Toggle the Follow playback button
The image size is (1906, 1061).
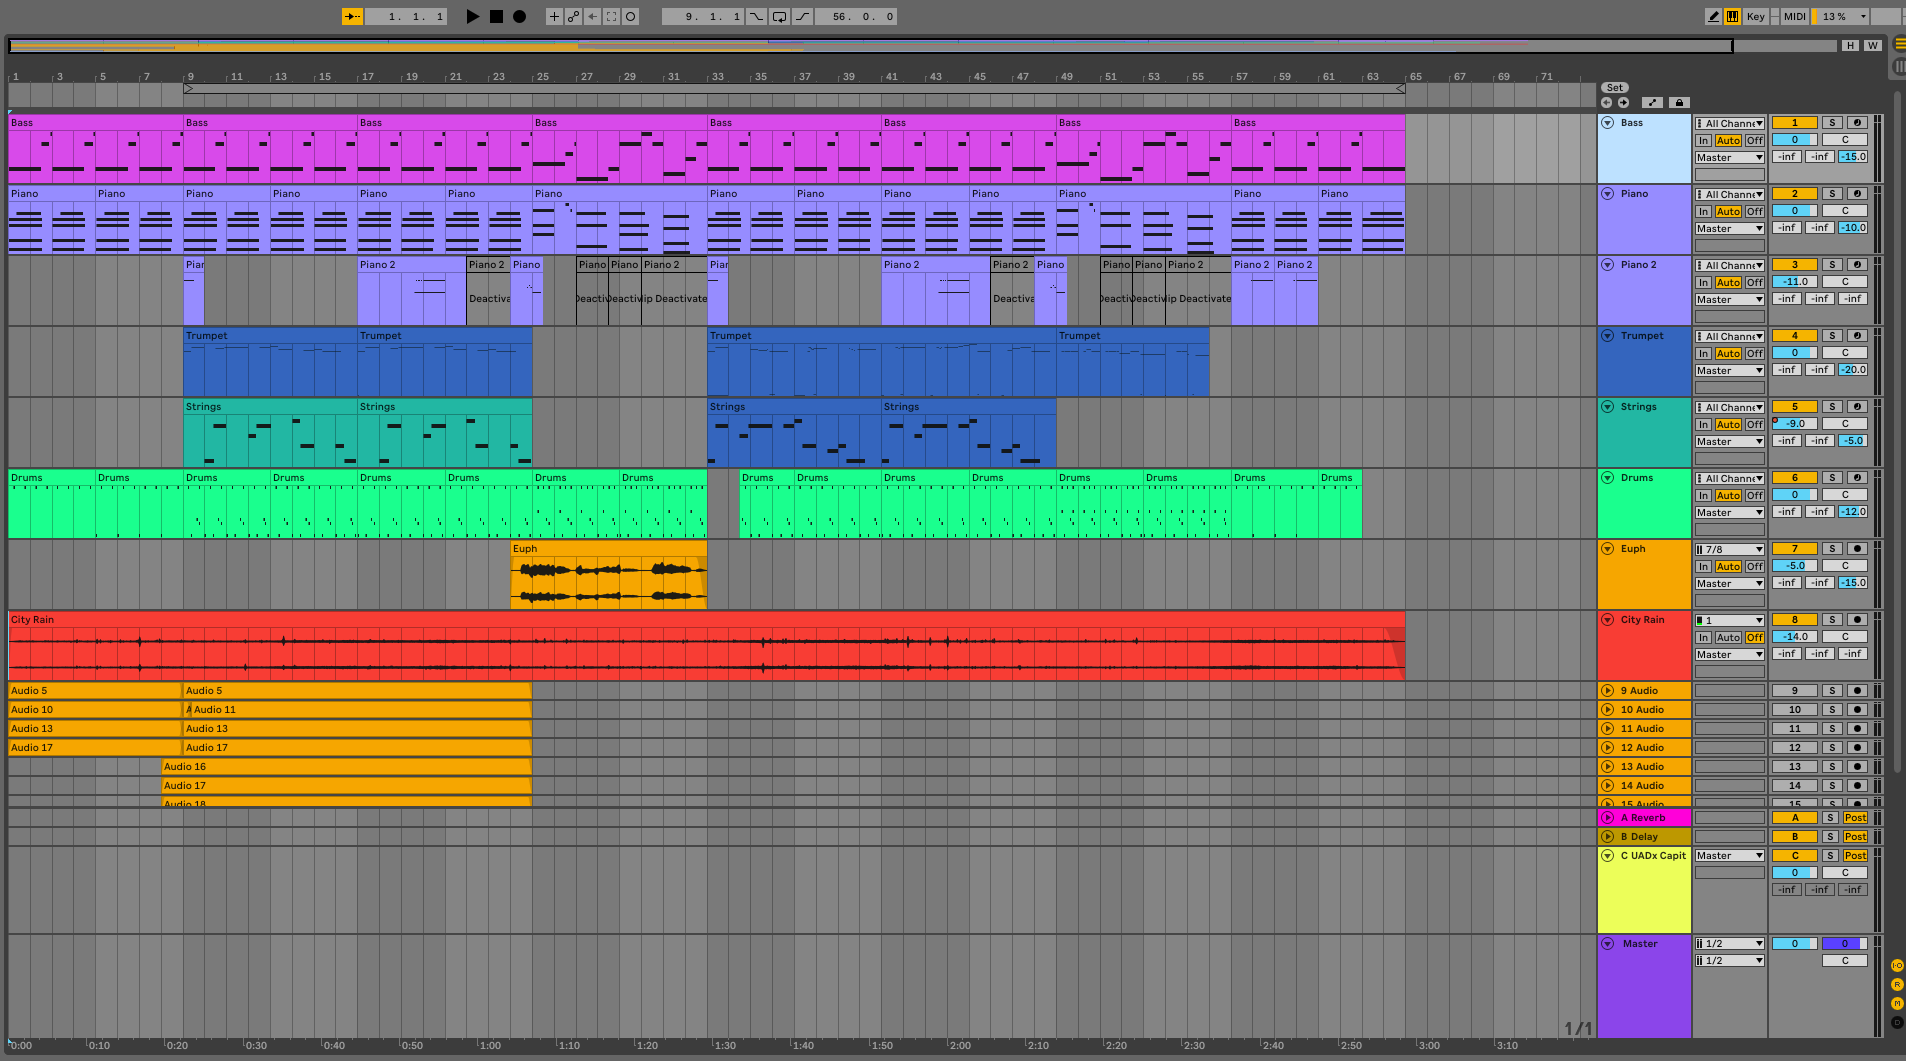(x=352, y=16)
